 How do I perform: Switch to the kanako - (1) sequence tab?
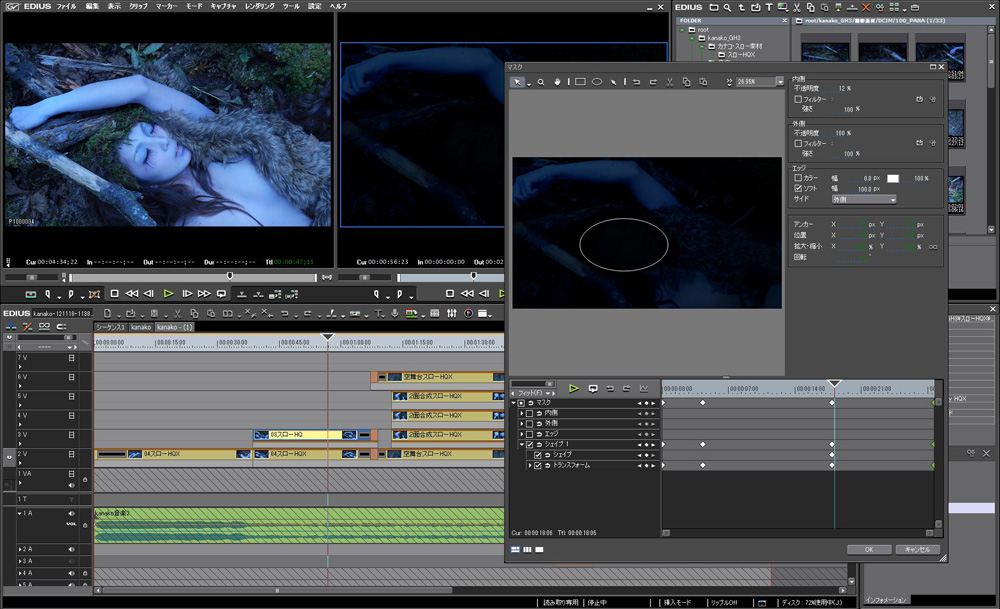pyautogui.click(x=174, y=327)
